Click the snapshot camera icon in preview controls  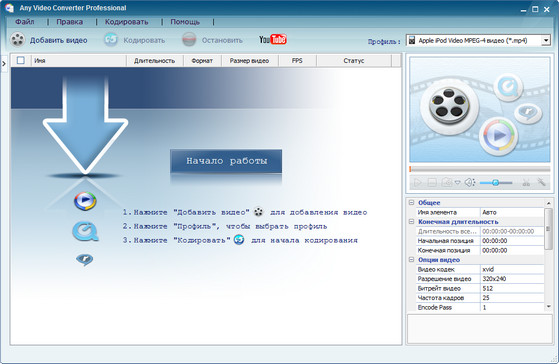(x=447, y=183)
